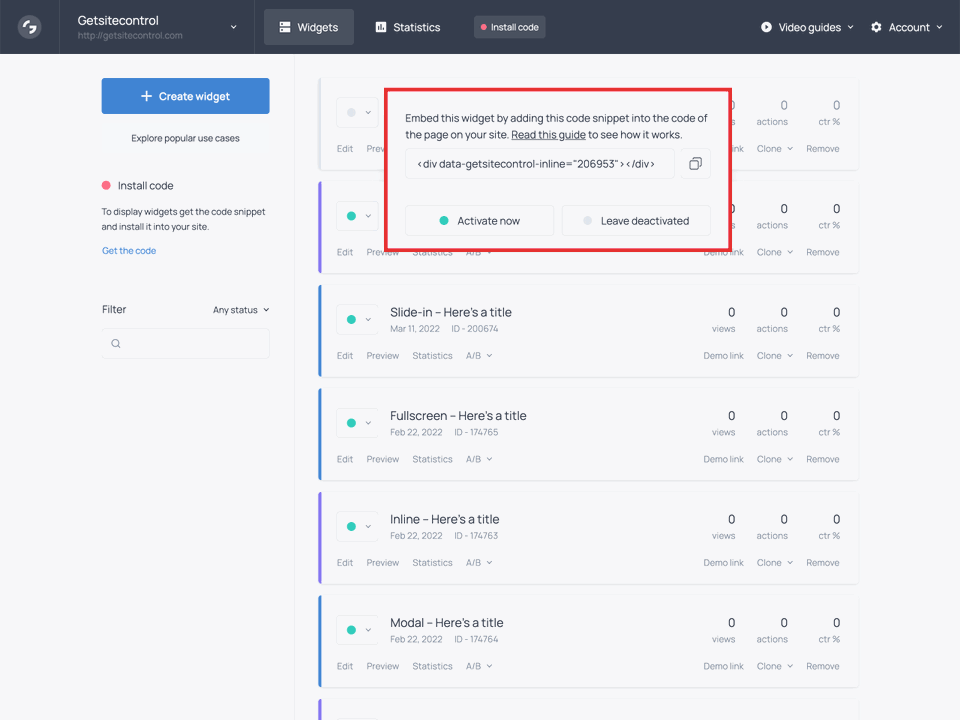Open the Any status filter dropdown
This screenshot has width=960, height=720.
pyautogui.click(x=241, y=309)
